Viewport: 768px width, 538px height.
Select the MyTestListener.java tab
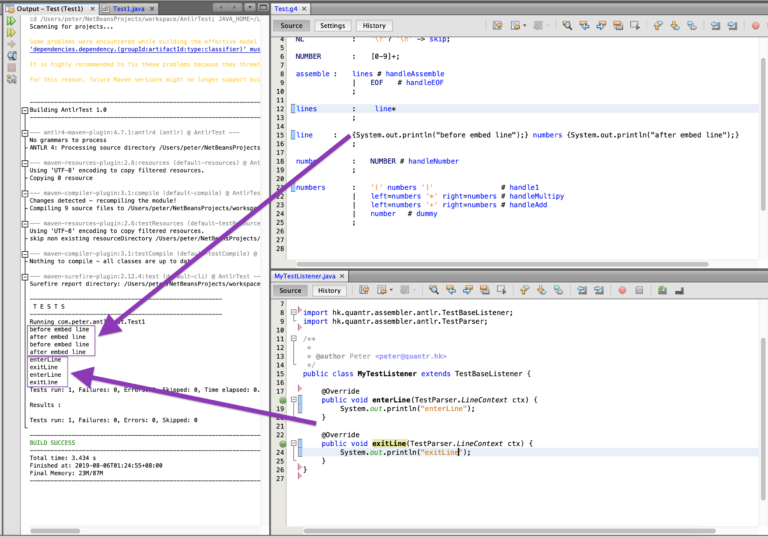click(x=305, y=276)
